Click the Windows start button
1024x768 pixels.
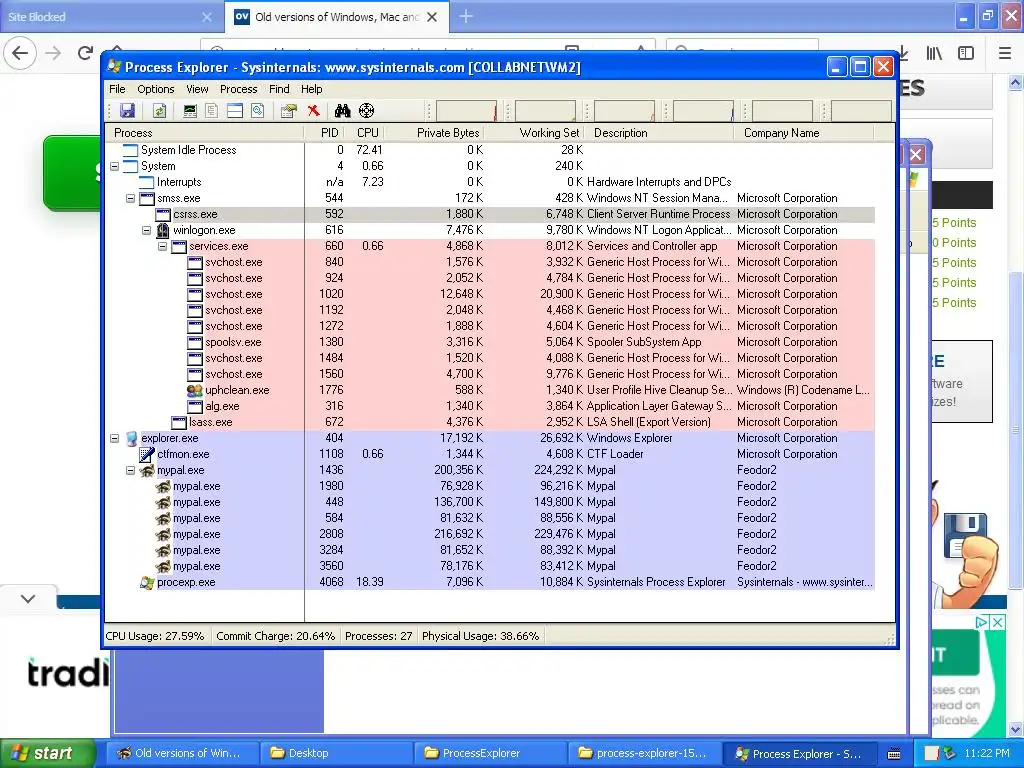pos(46,754)
